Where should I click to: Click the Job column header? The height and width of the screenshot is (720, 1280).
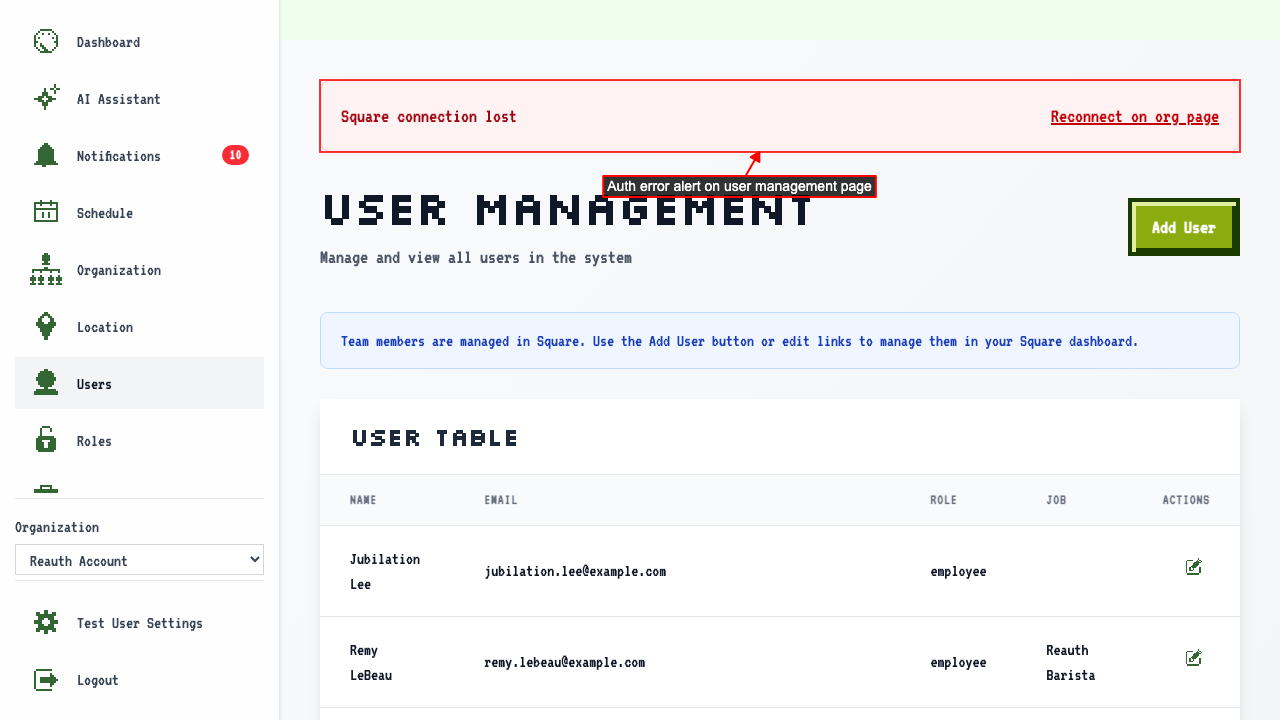pyautogui.click(x=1056, y=500)
